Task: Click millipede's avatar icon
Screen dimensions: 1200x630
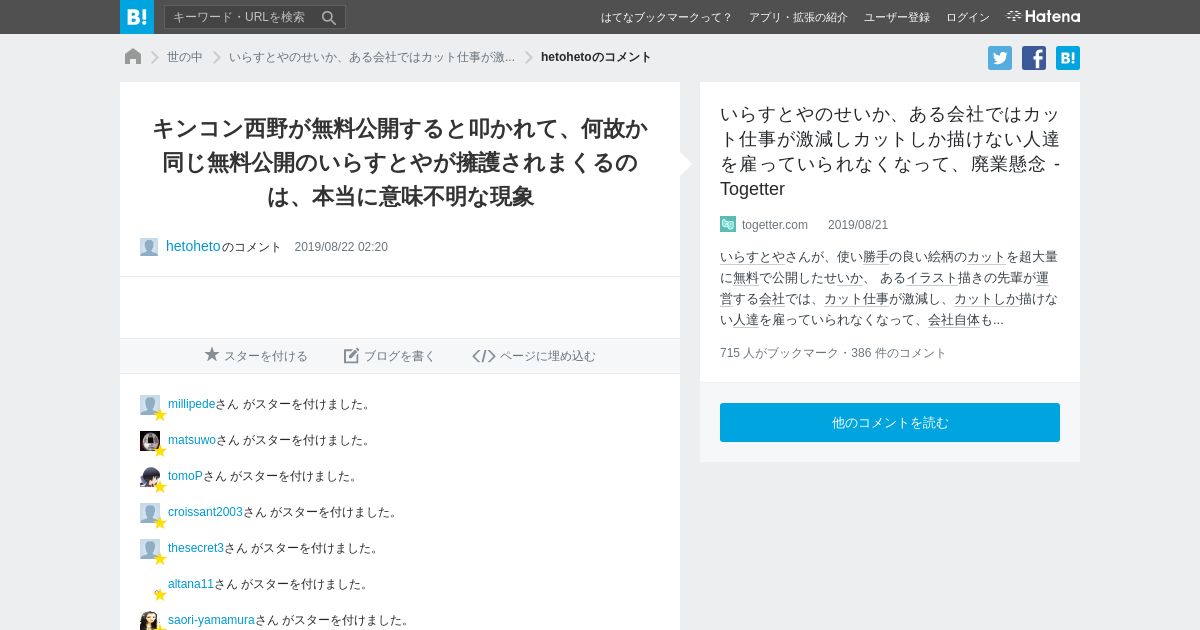Action: (150, 405)
